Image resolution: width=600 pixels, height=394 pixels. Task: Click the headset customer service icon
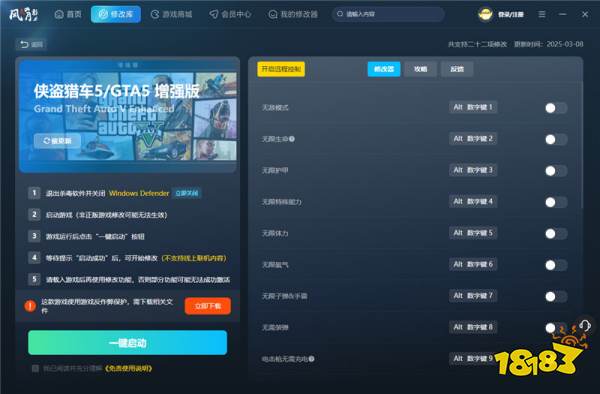coord(585,326)
